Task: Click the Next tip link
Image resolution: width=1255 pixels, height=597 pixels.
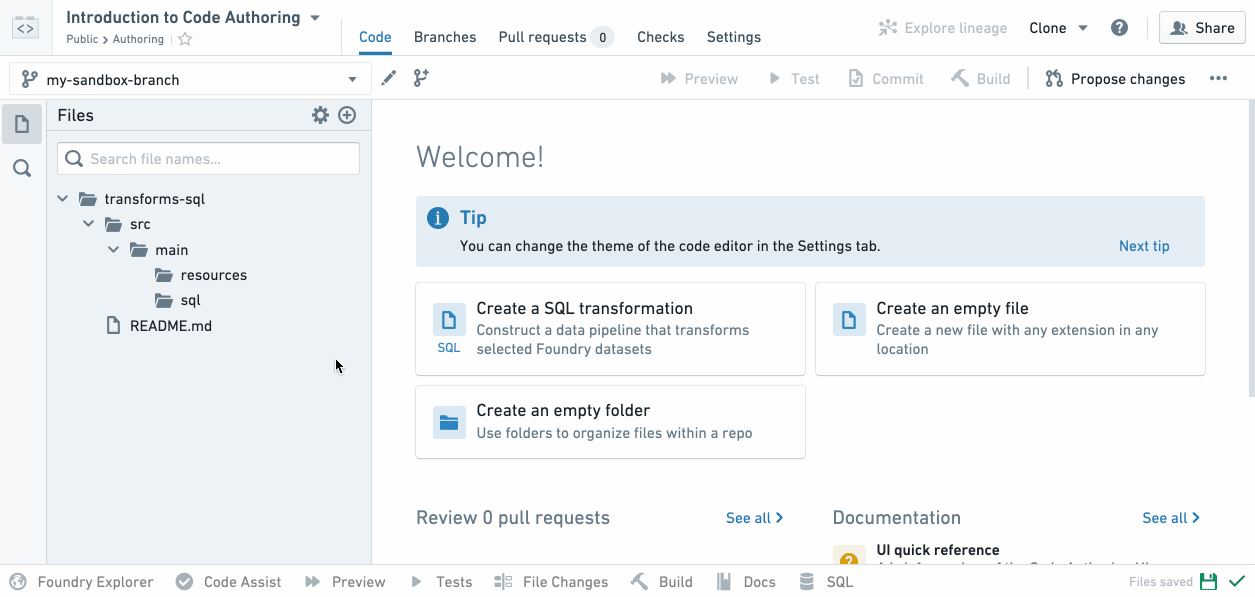Action: 1144,246
